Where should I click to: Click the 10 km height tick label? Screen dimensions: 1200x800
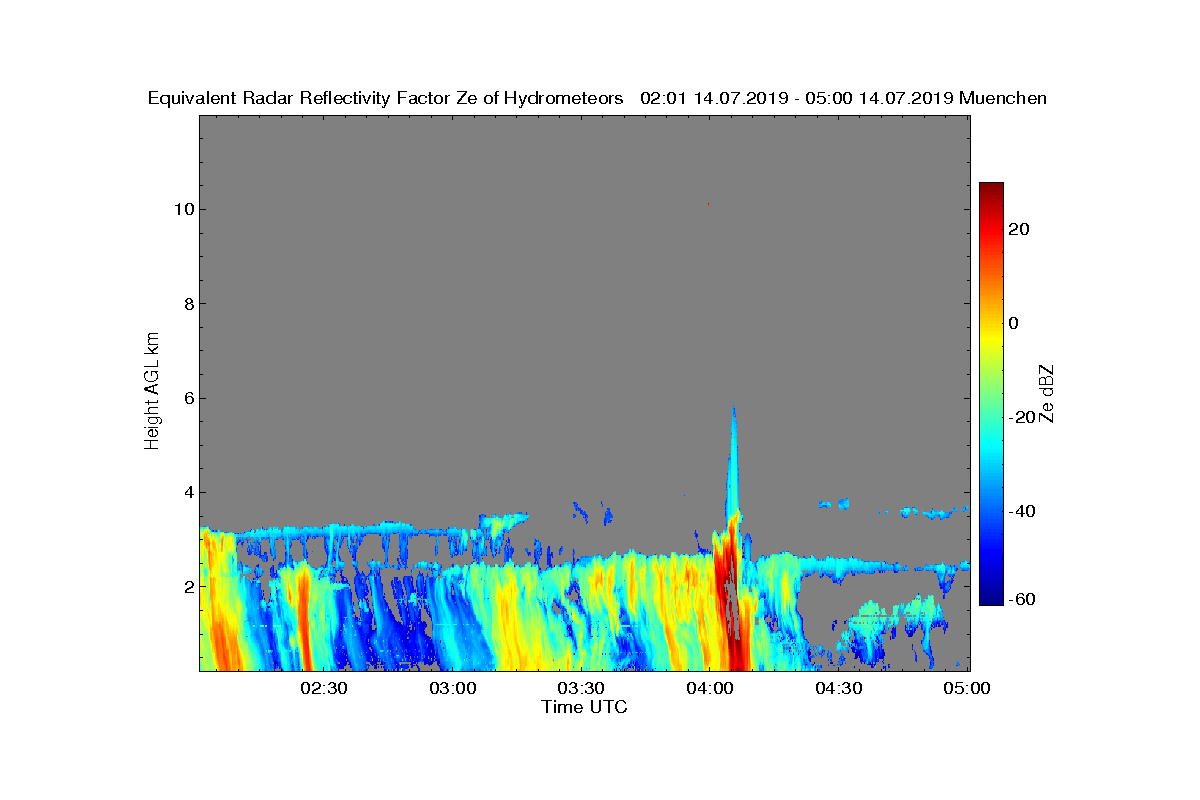point(183,209)
